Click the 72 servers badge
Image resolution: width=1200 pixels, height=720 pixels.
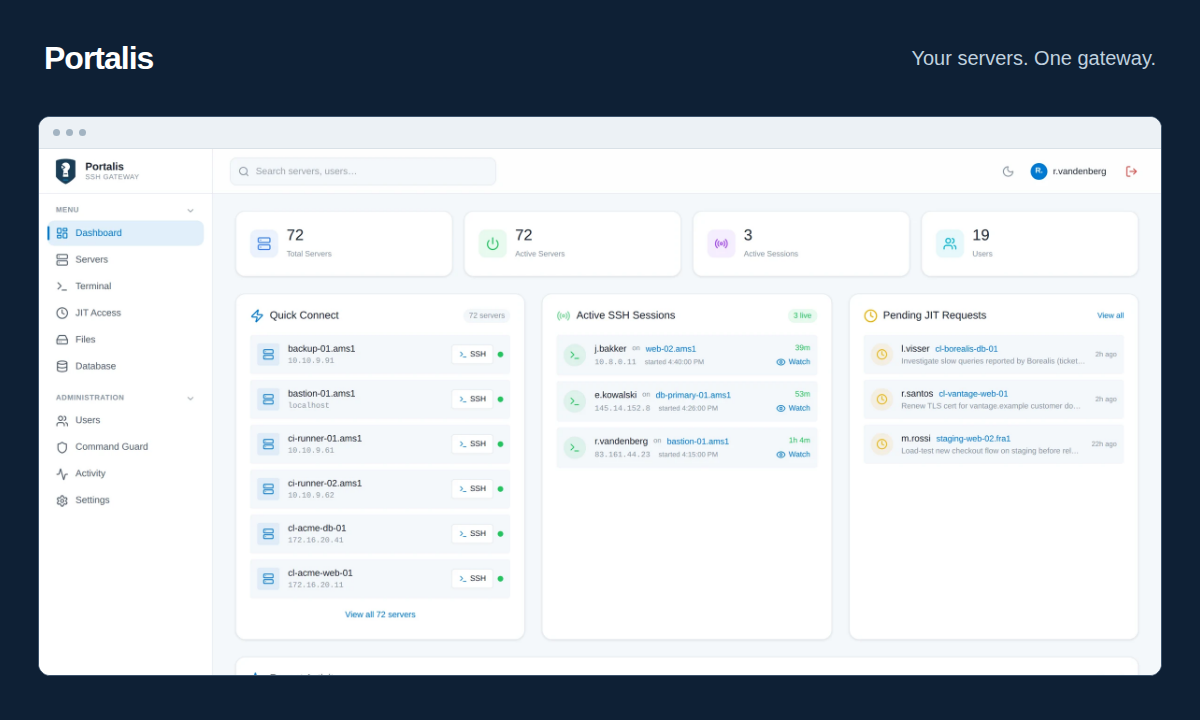[x=487, y=316]
